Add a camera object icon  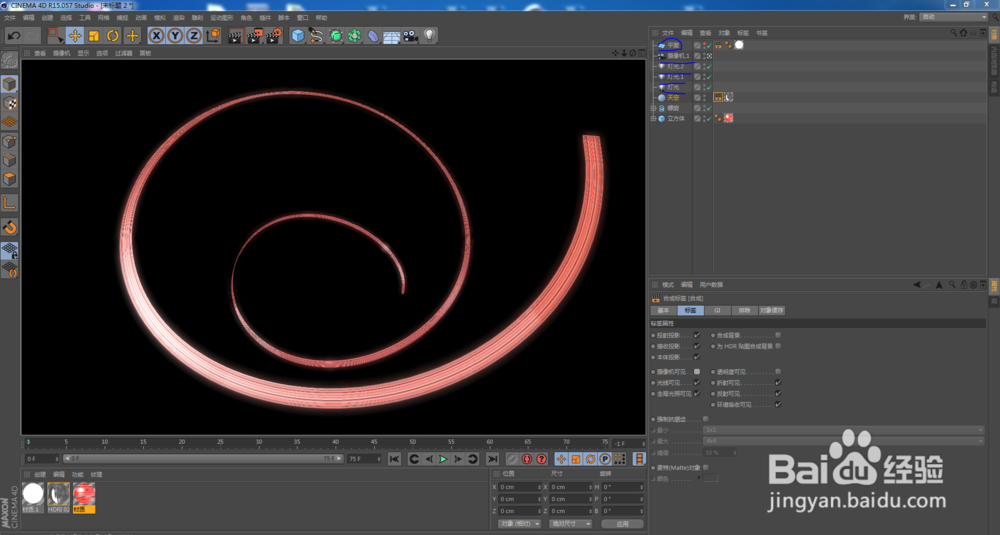pos(410,36)
